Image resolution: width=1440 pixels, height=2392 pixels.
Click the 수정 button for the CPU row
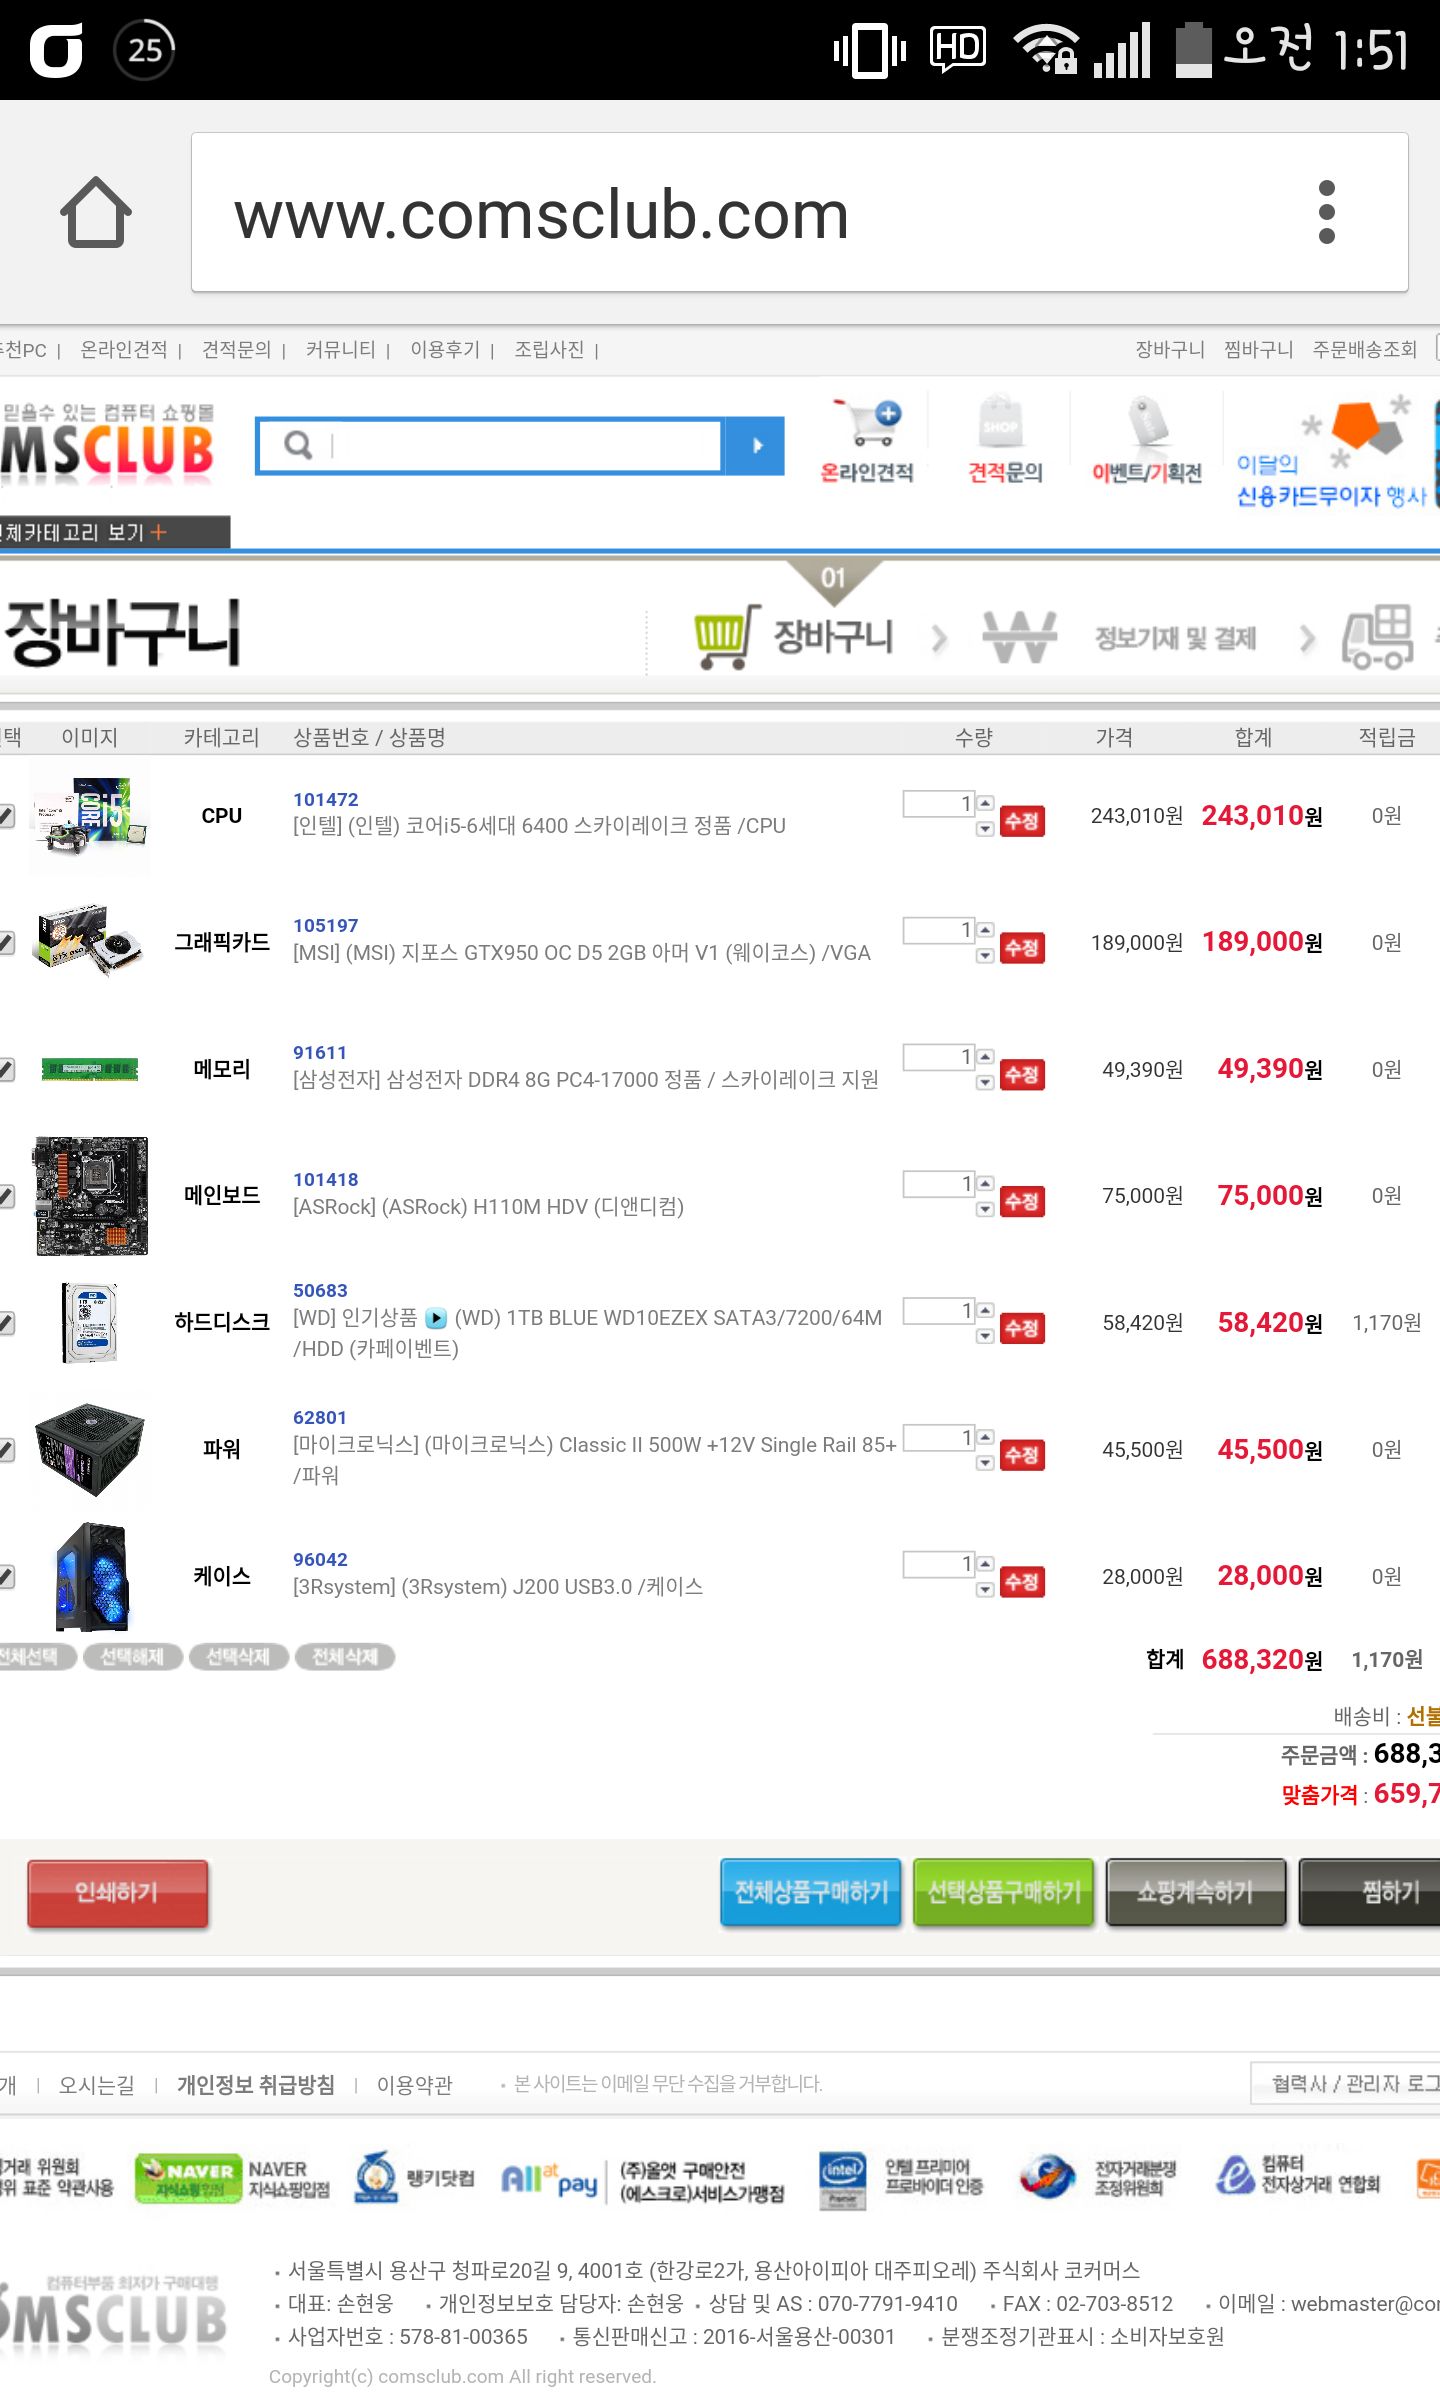tap(1022, 821)
